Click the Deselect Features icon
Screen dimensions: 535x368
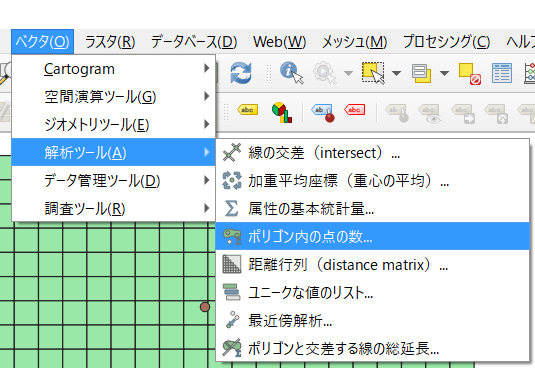470,74
